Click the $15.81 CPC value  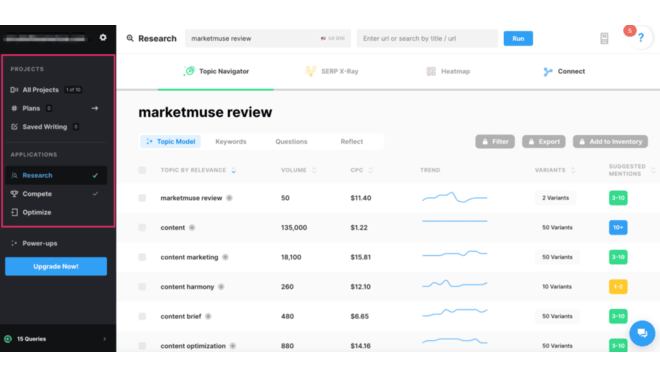tap(361, 257)
